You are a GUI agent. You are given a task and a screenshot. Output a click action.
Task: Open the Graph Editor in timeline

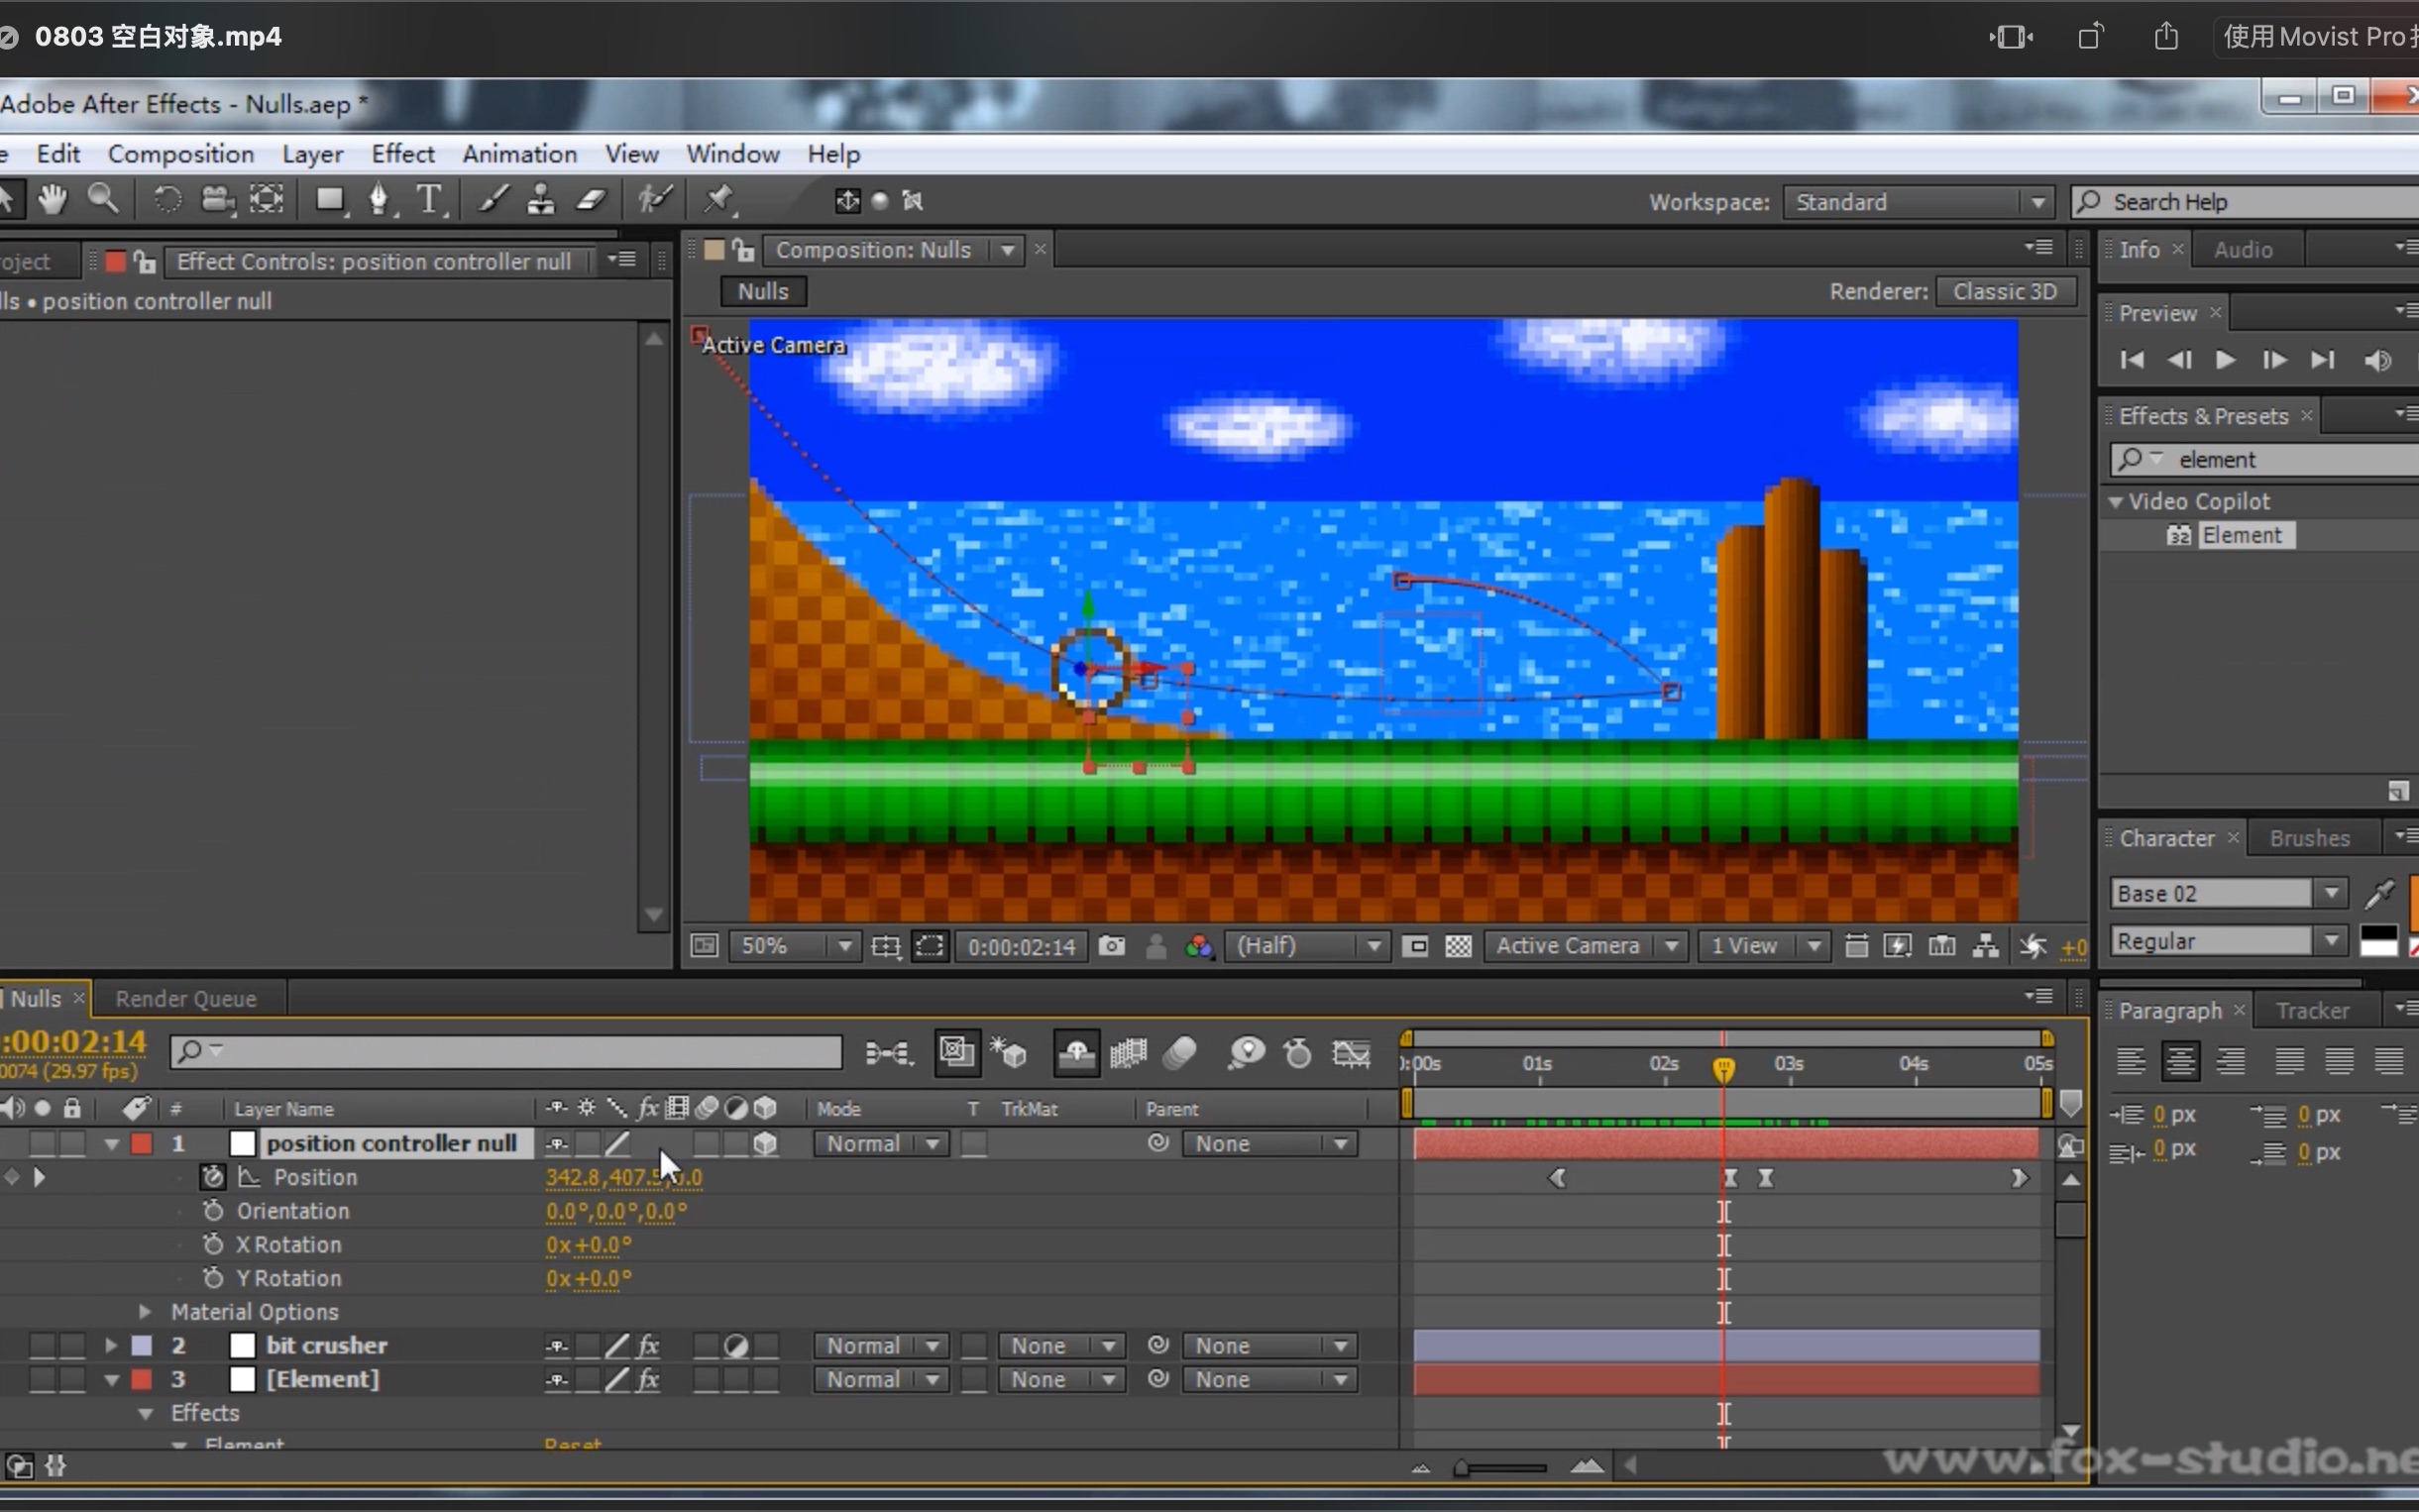[1351, 1053]
